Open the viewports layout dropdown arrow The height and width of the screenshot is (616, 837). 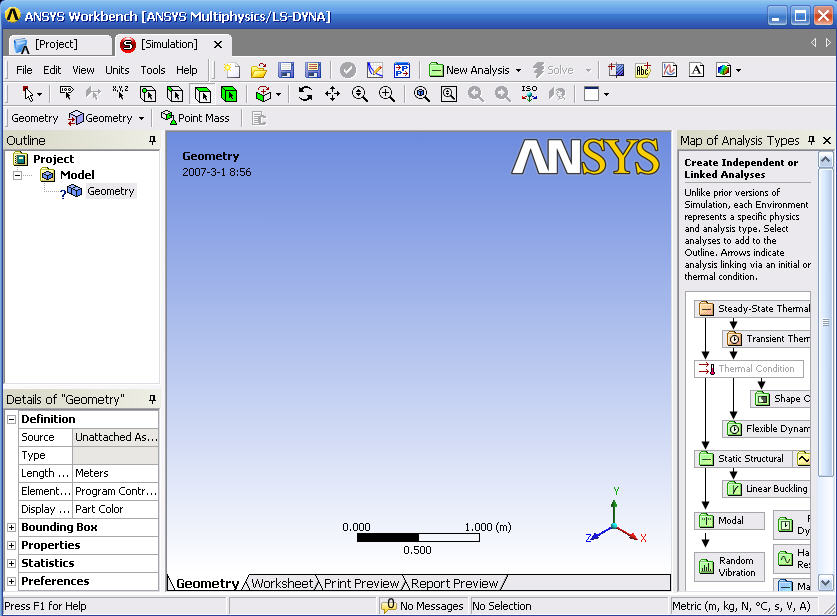pos(606,95)
